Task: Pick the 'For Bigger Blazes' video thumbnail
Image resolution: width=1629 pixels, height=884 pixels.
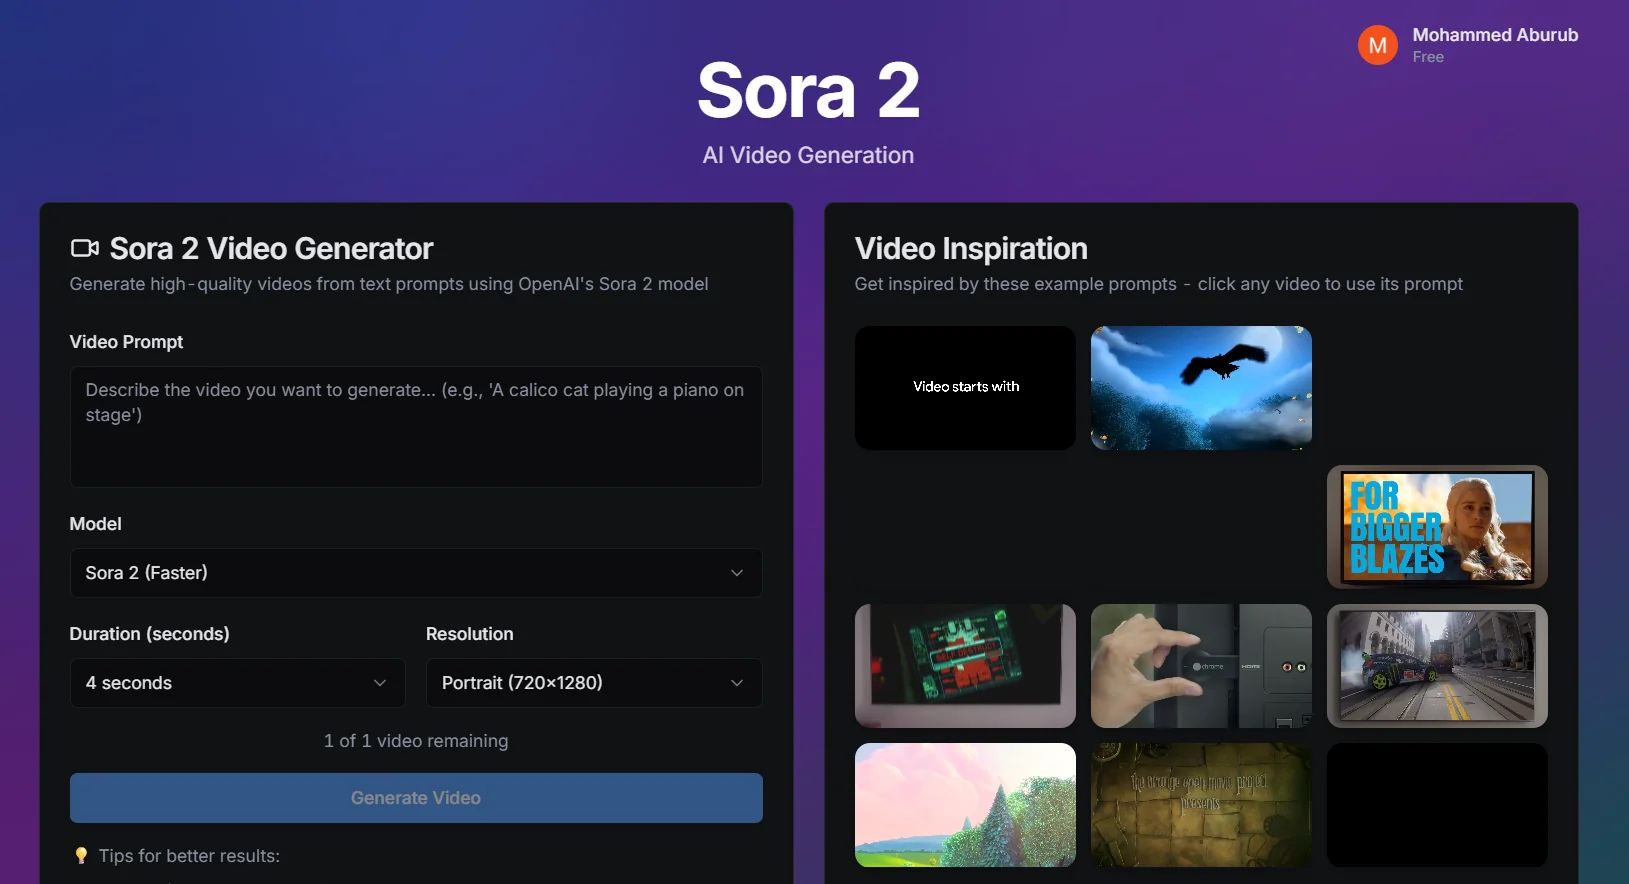Action: 1436,527
